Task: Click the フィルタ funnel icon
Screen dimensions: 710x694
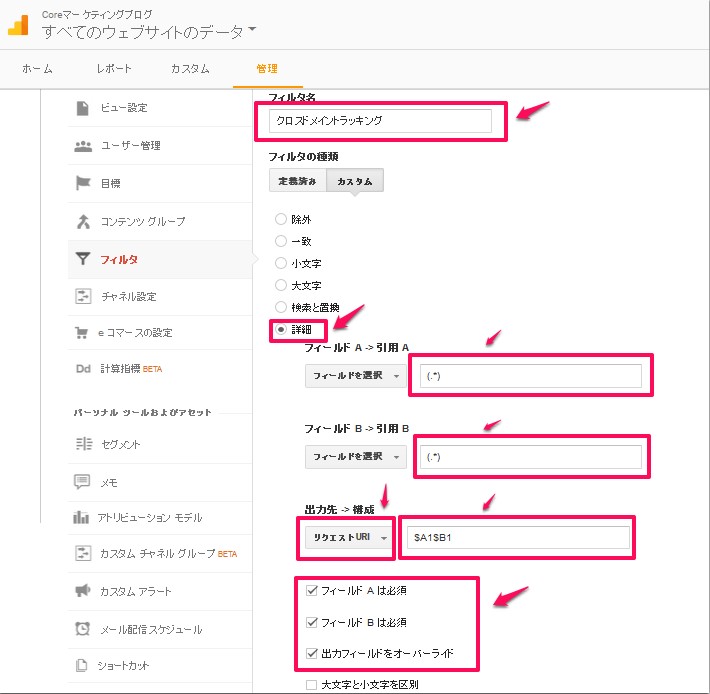Action: (x=83, y=259)
